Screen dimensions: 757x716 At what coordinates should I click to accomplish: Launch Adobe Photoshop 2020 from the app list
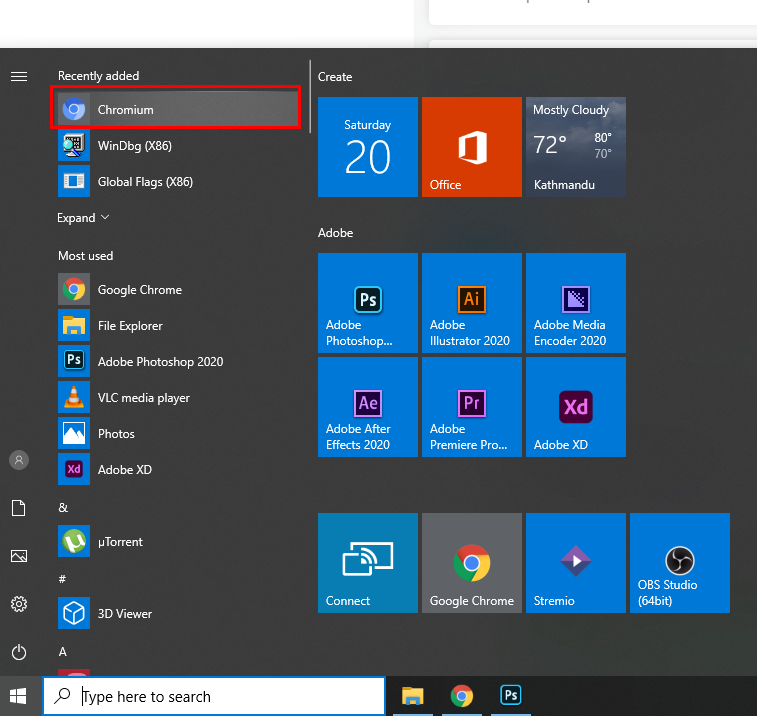click(176, 361)
